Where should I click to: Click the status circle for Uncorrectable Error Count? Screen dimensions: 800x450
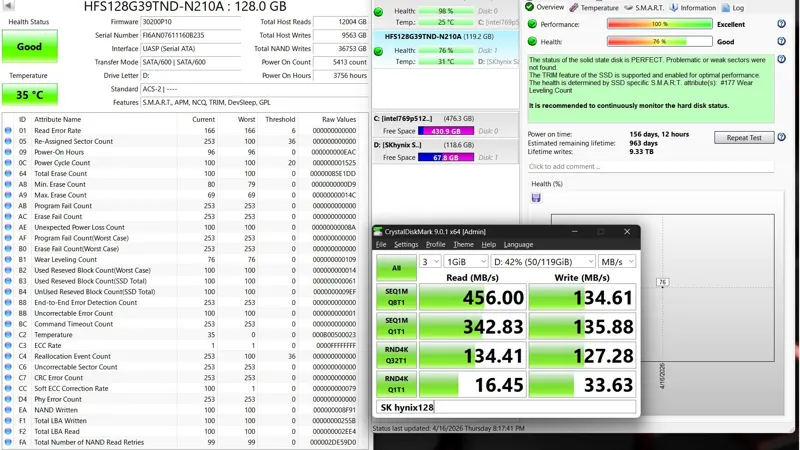8,313
